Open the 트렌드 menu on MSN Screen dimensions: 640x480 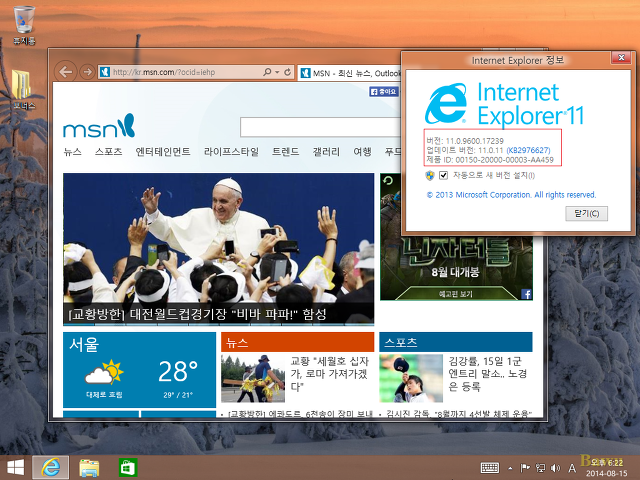click(286, 152)
